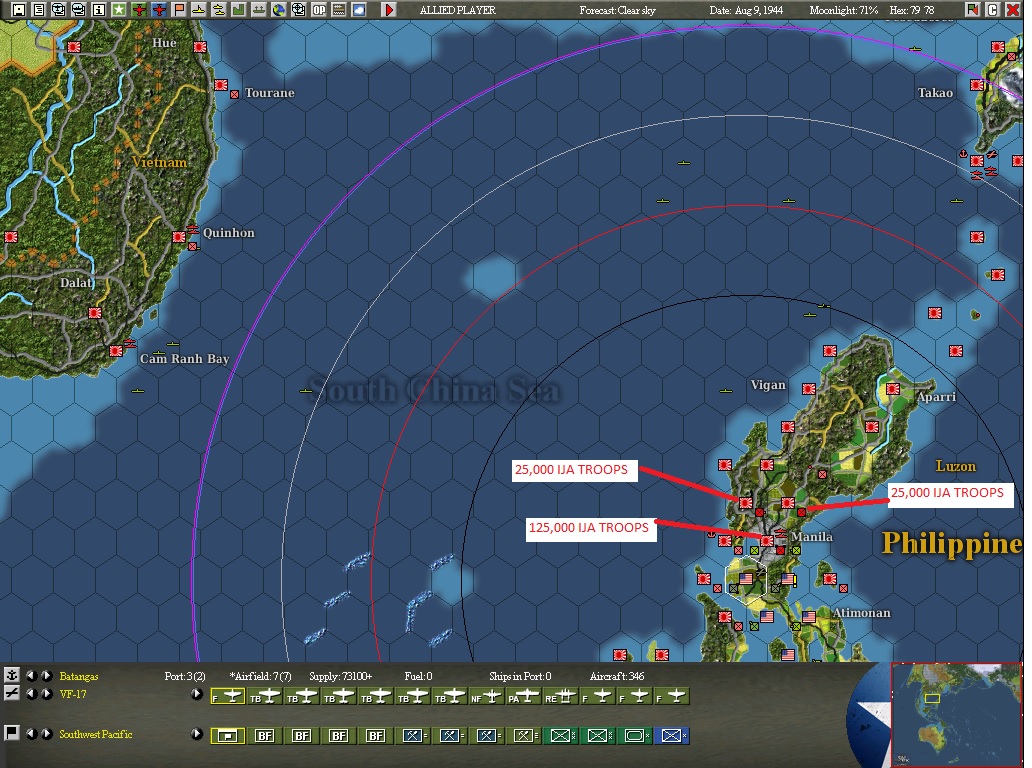Open the text document list icon

(x=39, y=10)
